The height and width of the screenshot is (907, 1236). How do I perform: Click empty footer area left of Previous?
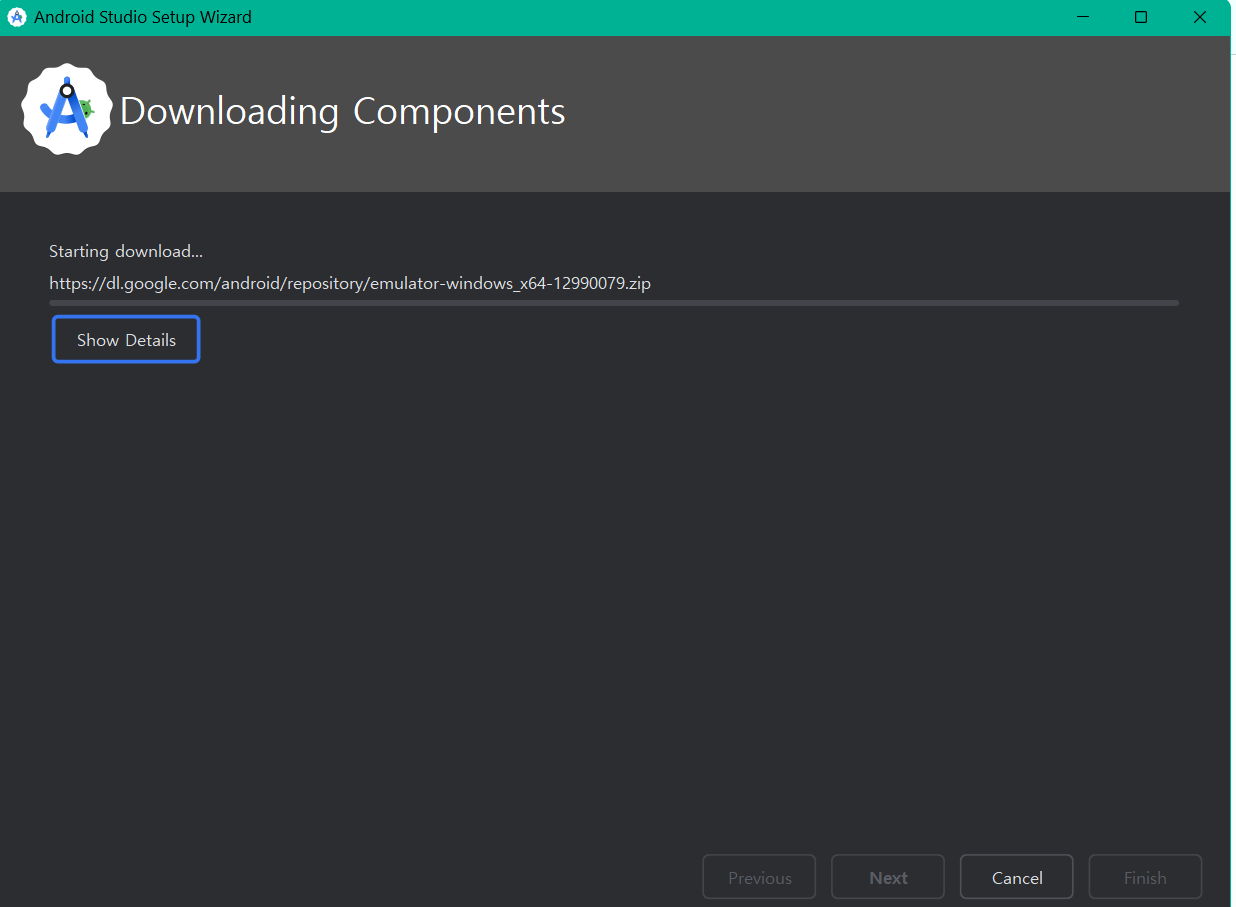tap(350, 878)
